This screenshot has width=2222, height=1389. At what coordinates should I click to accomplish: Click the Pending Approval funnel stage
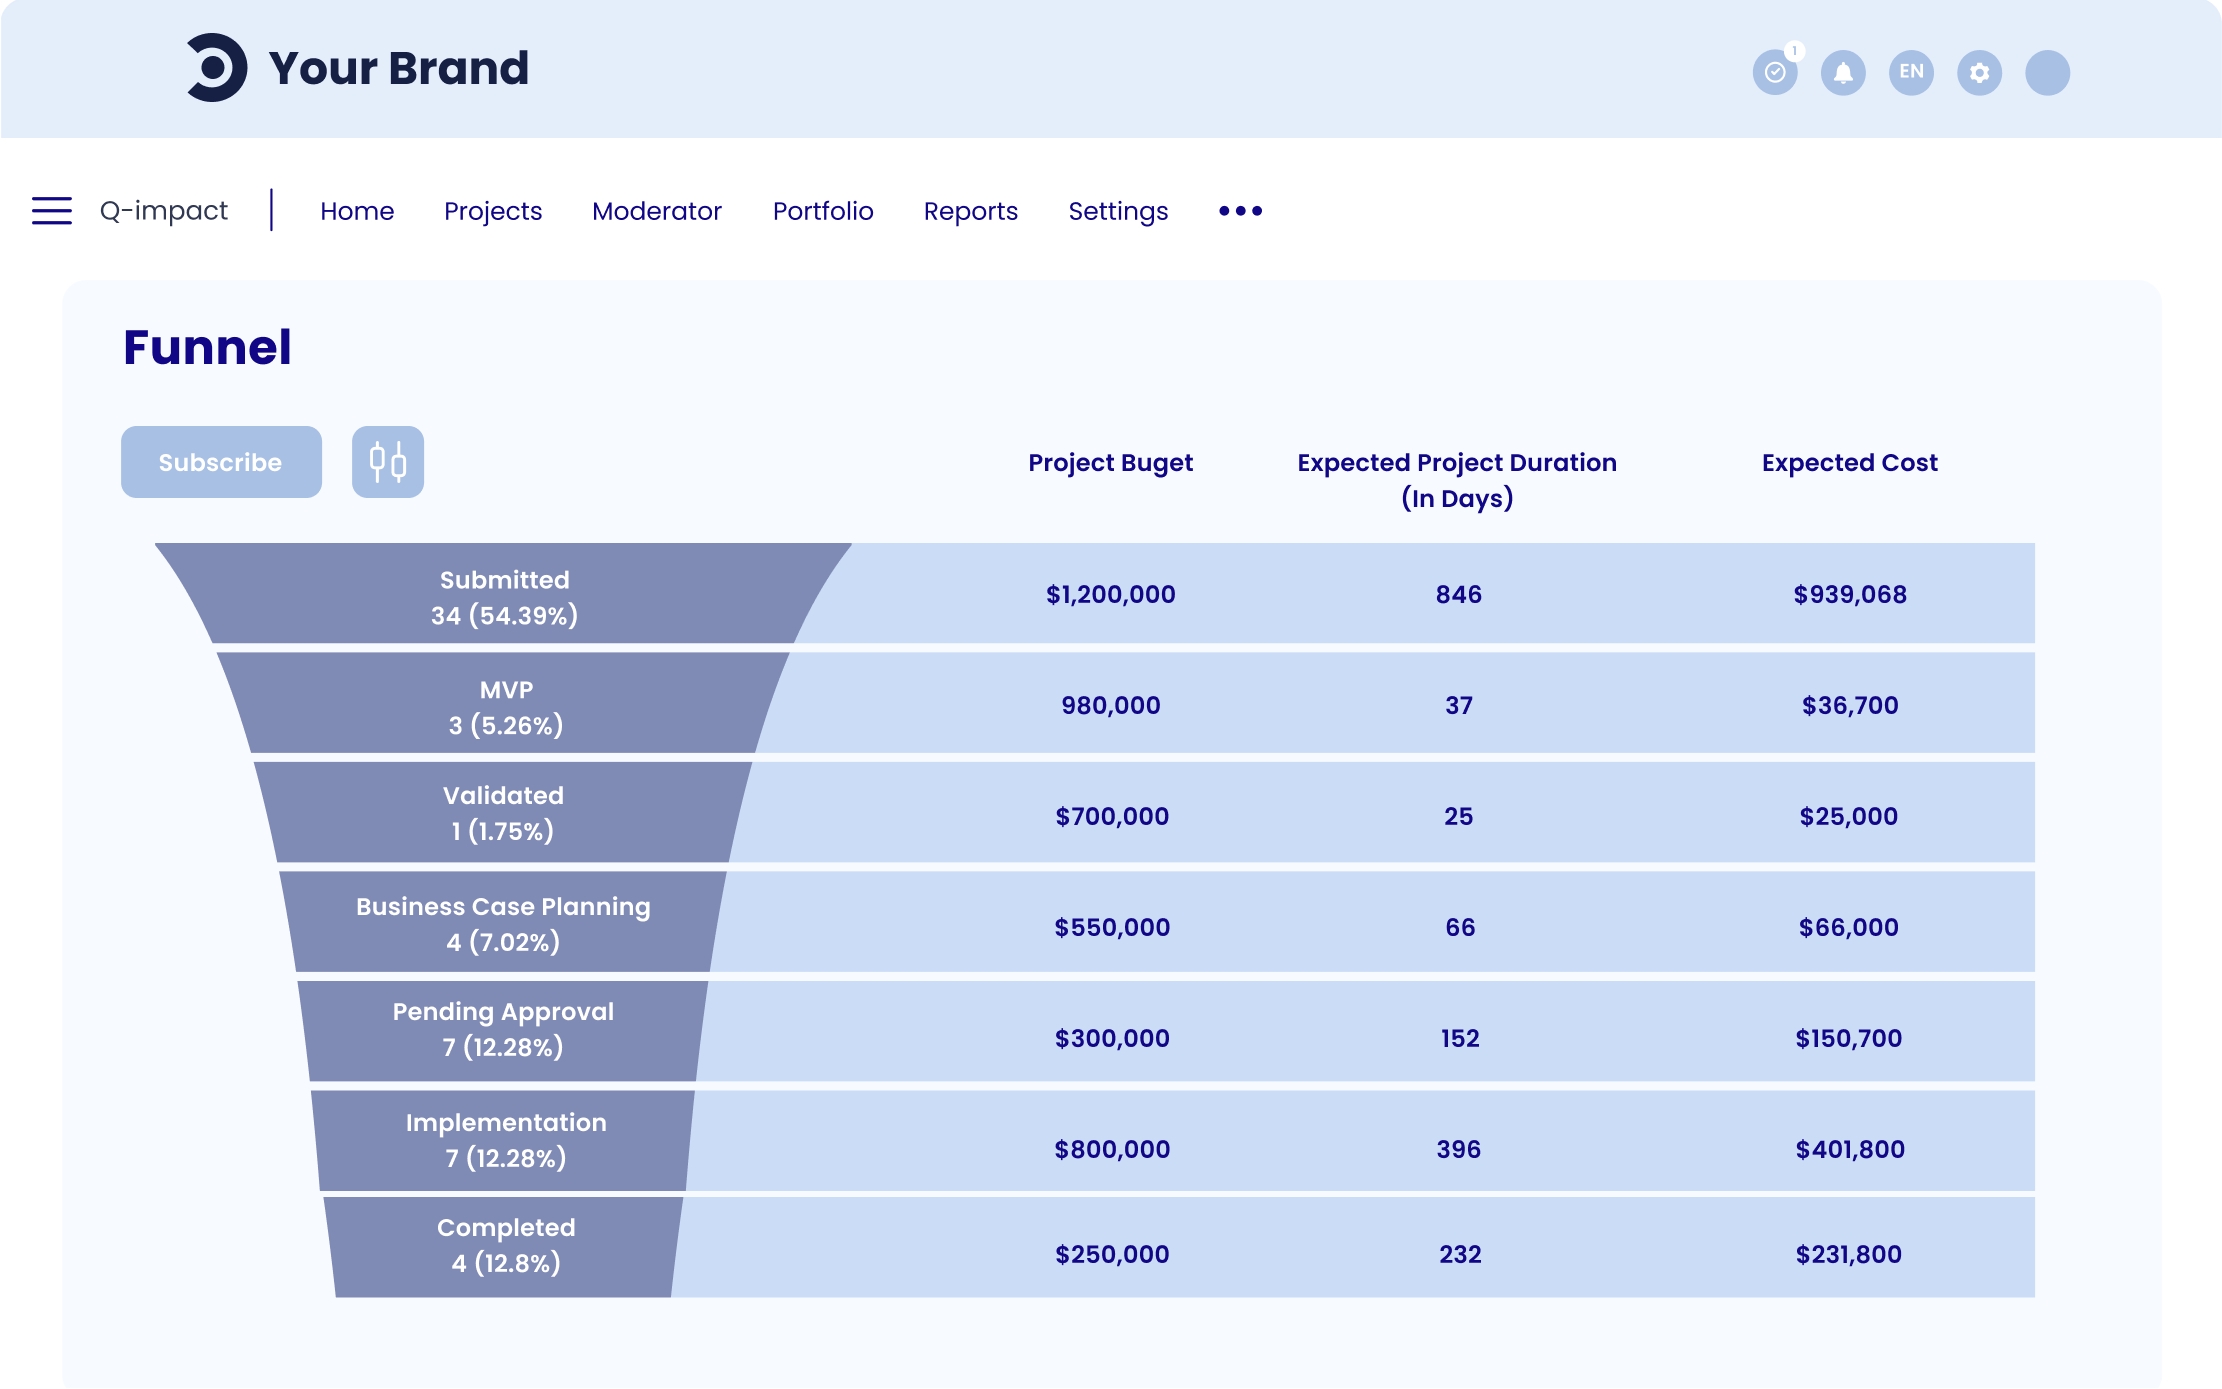pyautogui.click(x=503, y=1029)
